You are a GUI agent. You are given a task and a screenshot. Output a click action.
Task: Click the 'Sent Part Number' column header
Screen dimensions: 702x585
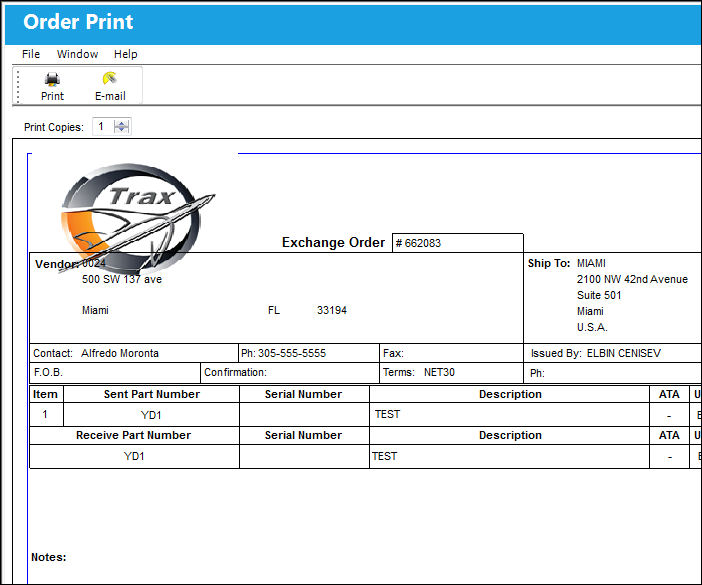point(152,394)
